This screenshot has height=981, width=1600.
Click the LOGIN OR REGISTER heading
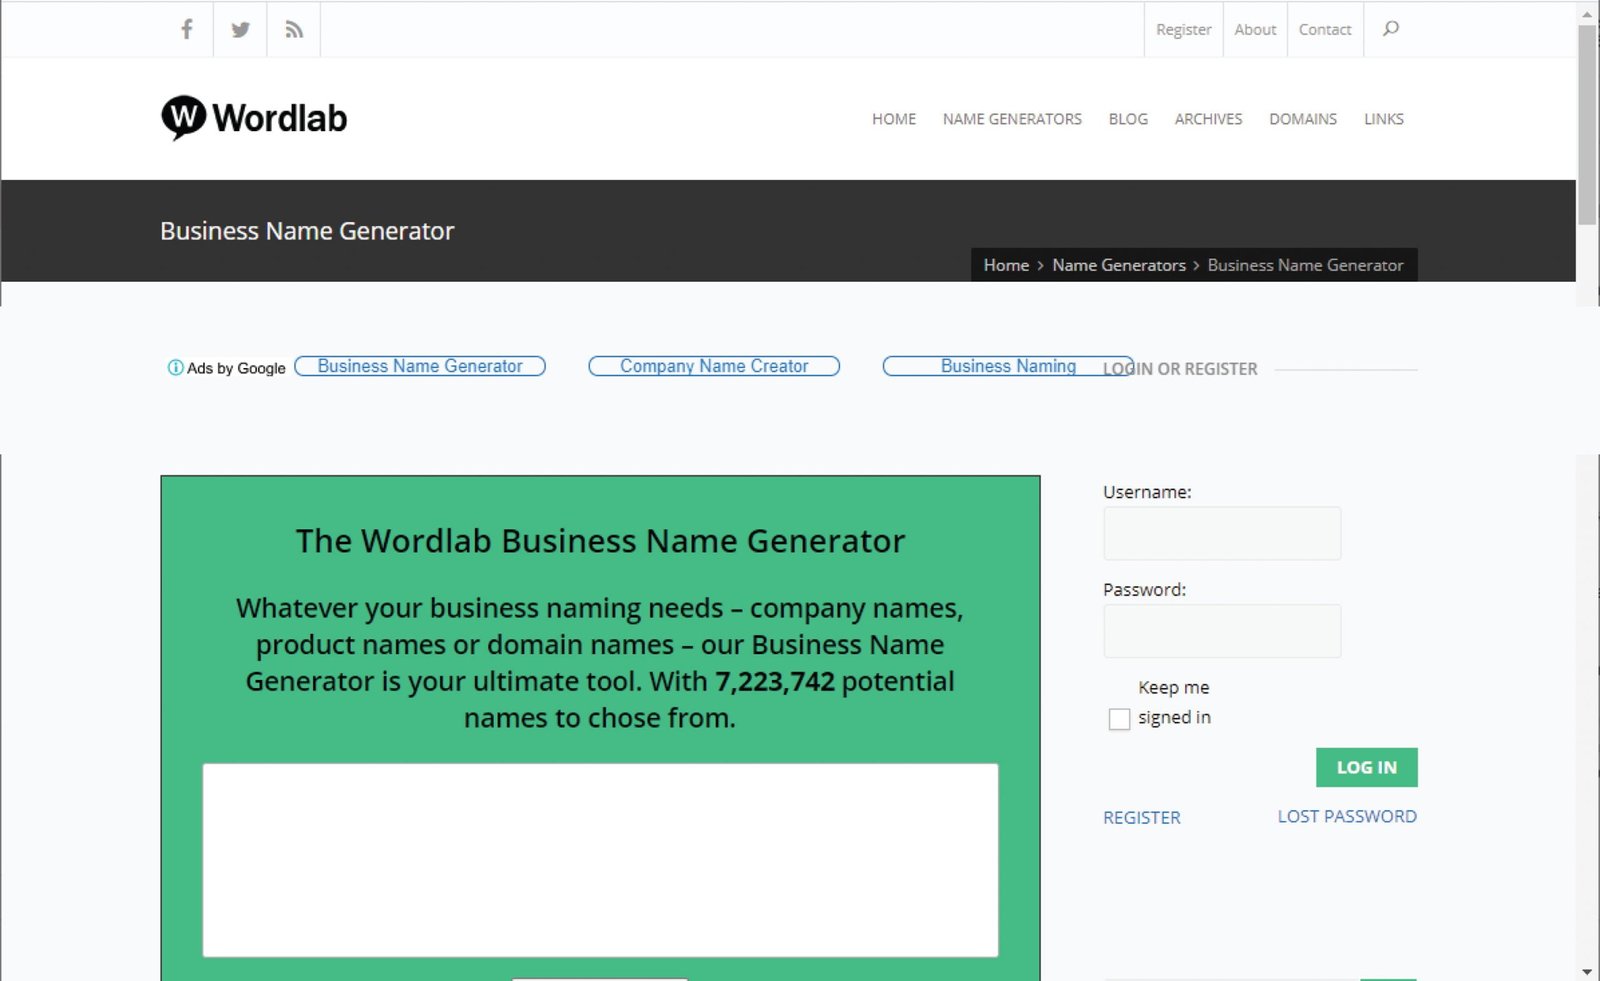click(1180, 369)
